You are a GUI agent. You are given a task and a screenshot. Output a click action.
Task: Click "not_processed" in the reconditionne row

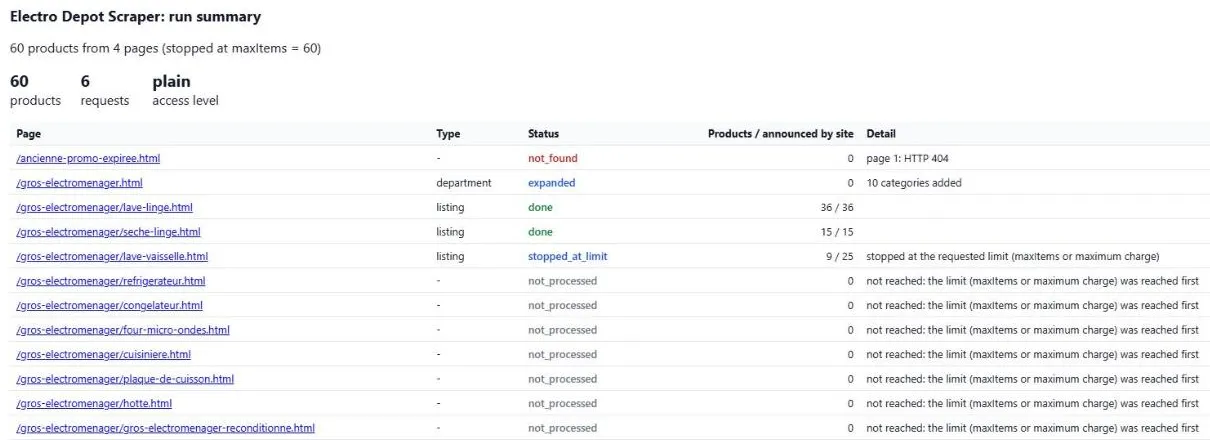pyautogui.click(x=562, y=428)
